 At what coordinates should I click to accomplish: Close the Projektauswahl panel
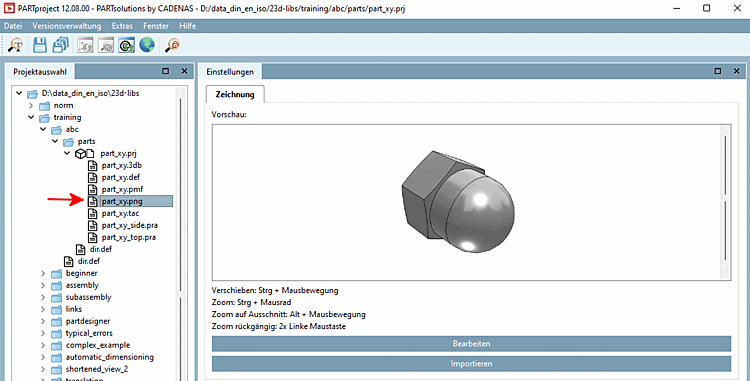(184, 71)
